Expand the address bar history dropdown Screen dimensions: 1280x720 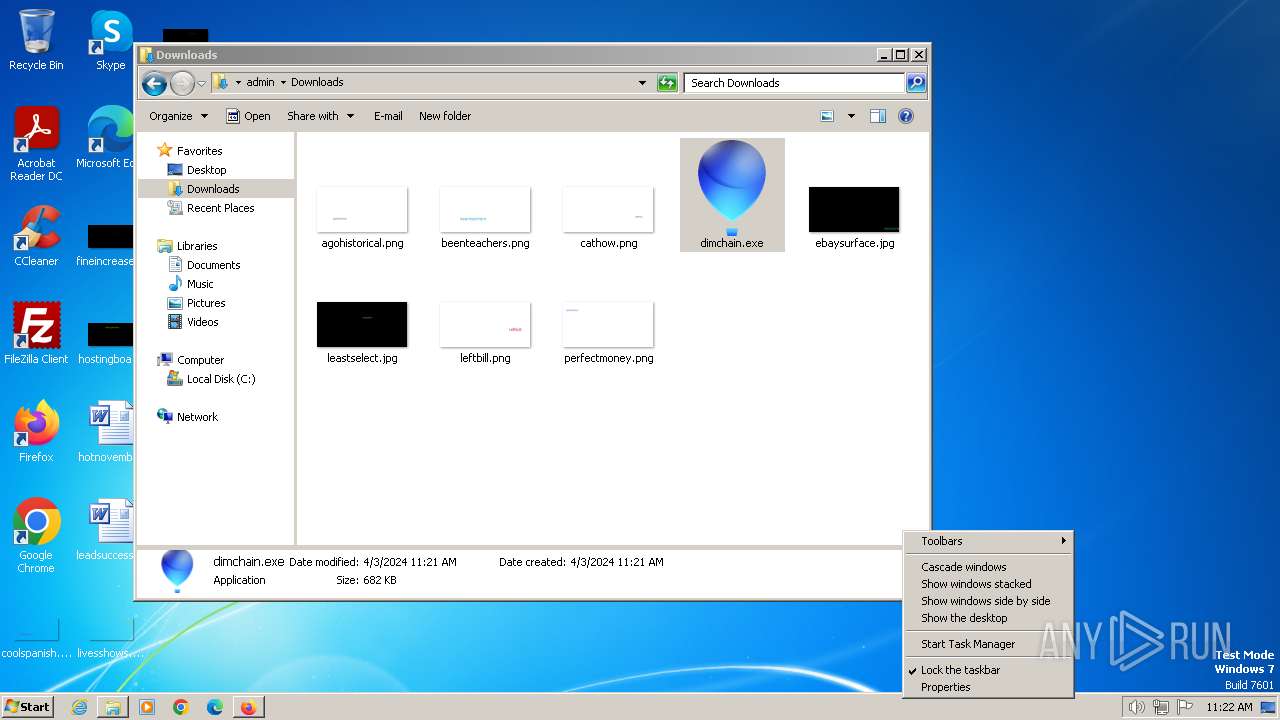(642, 83)
